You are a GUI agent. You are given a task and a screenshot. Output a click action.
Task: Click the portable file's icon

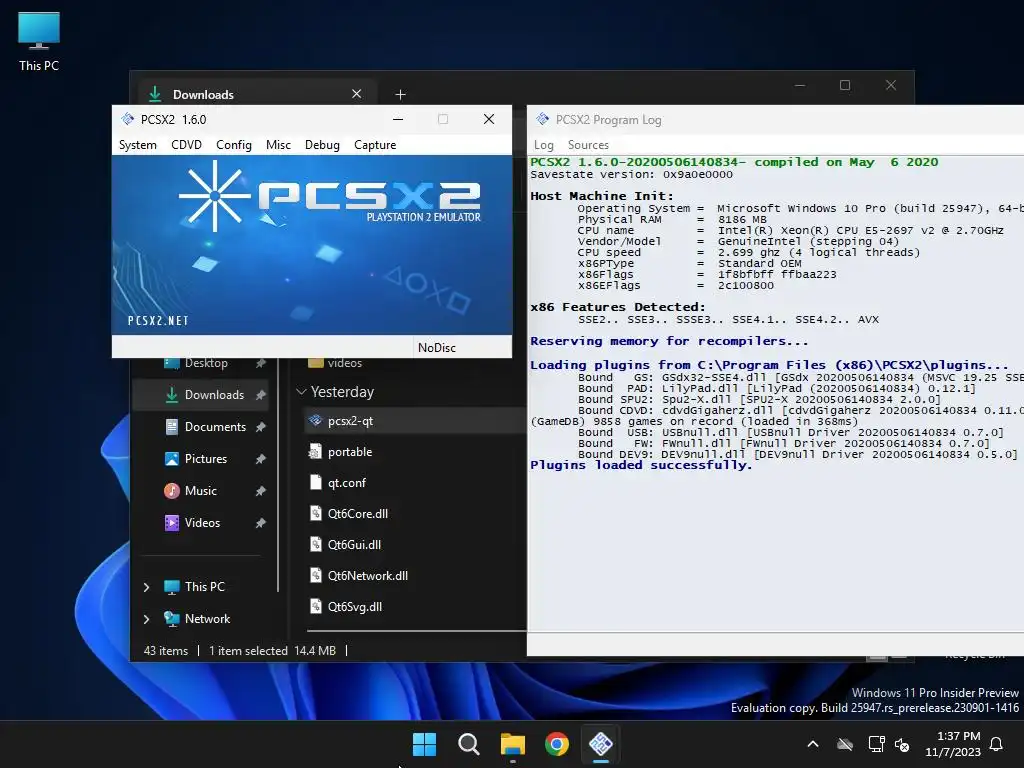[315, 452]
